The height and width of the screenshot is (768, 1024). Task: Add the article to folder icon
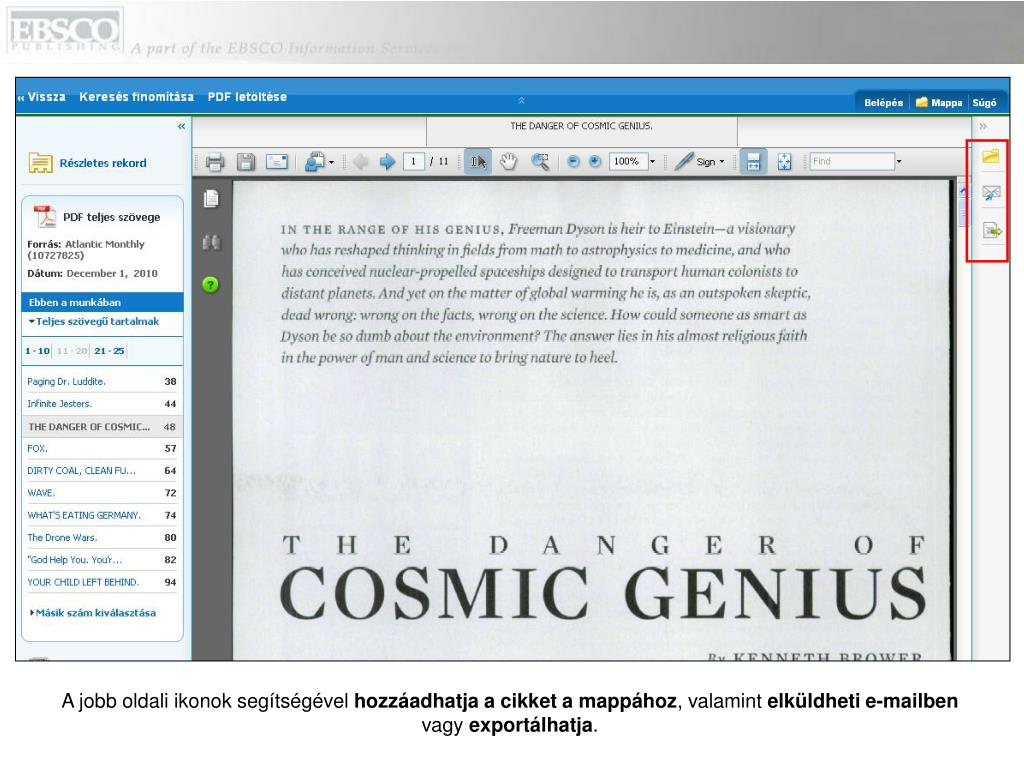click(991, 155)
